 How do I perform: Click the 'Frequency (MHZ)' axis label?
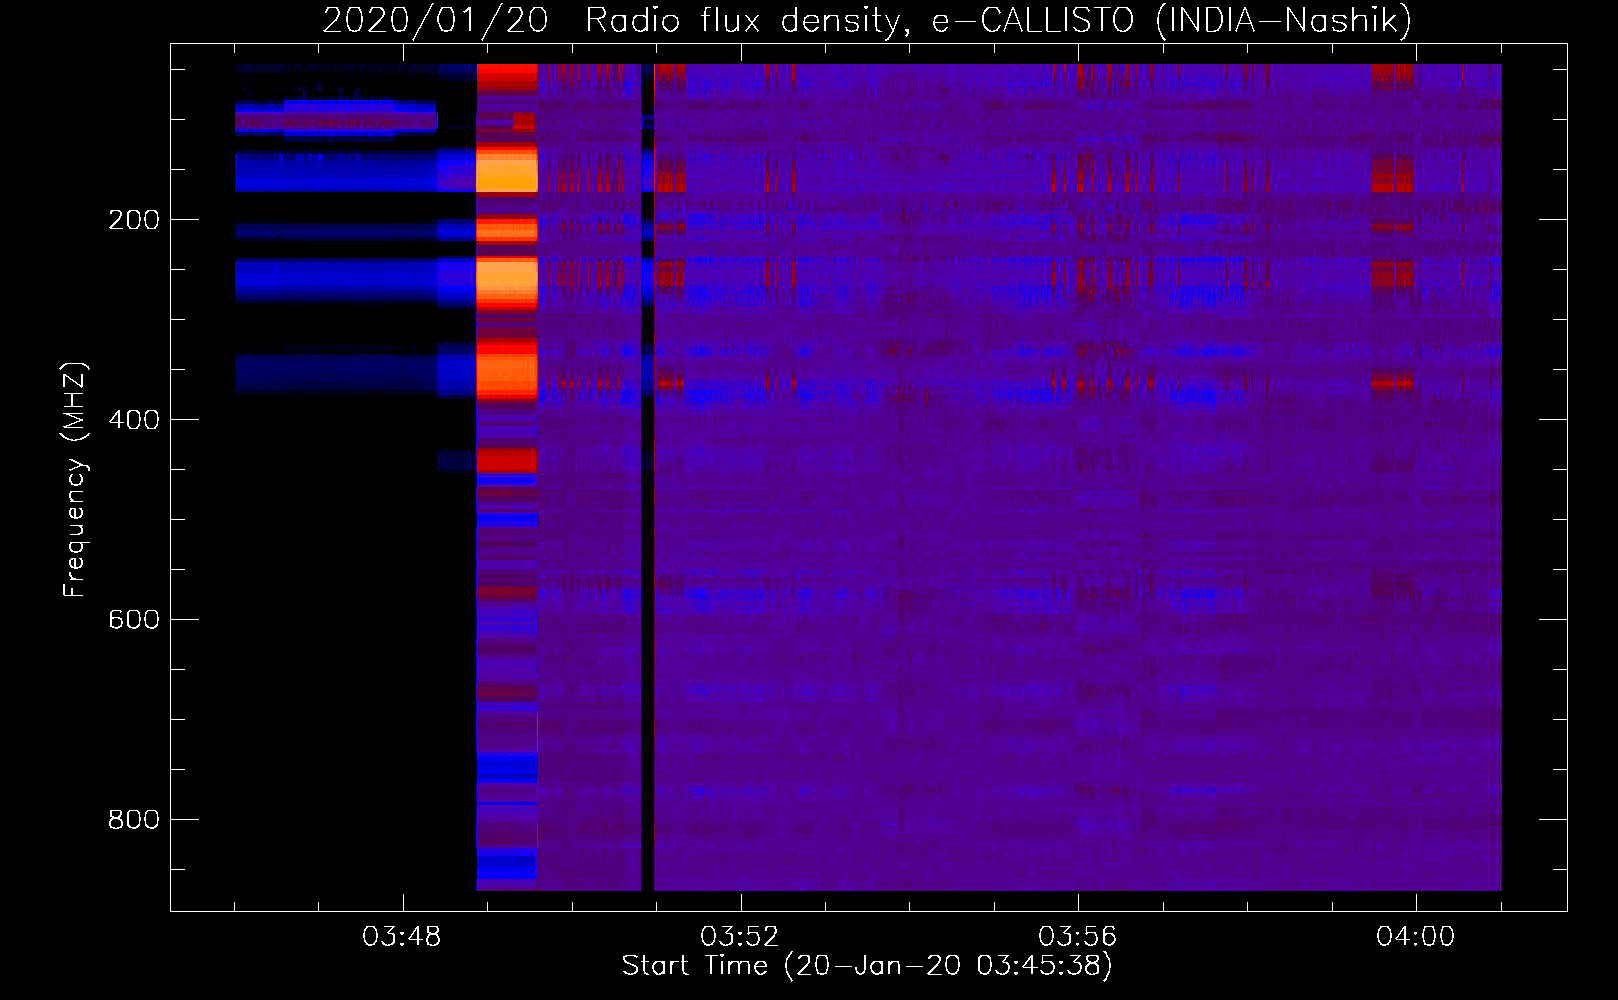75,479
